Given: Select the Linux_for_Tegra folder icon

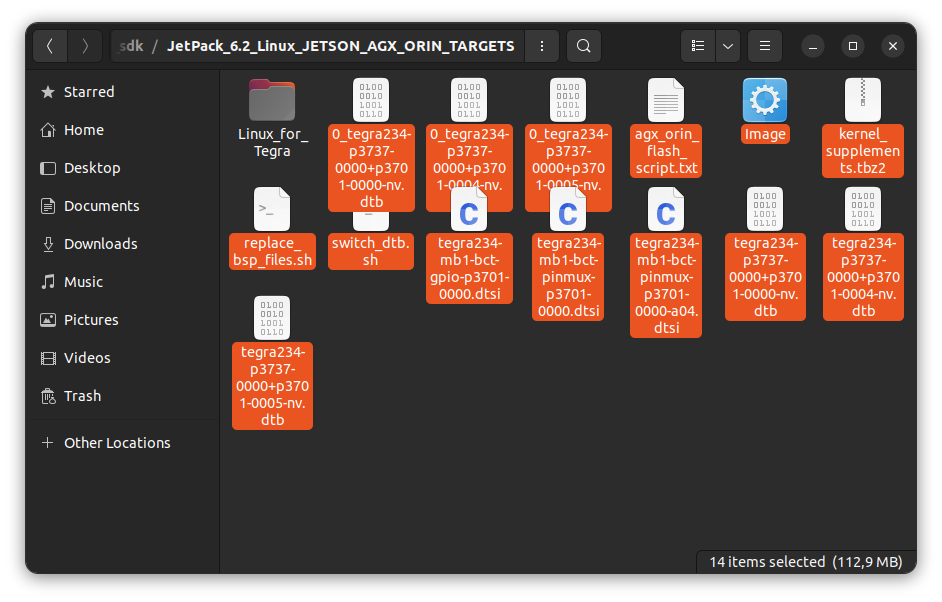Looking at the screenshot, I should click(272, 100).
